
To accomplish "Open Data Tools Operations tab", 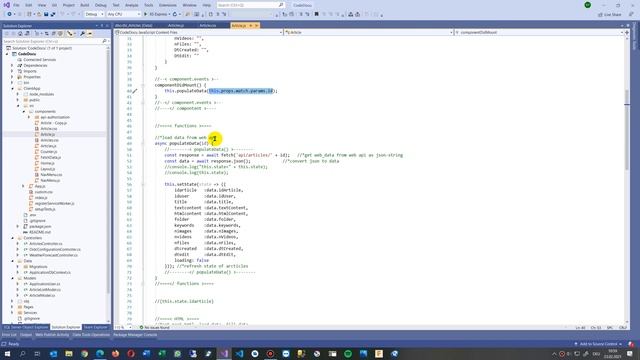I will (91, 335).
